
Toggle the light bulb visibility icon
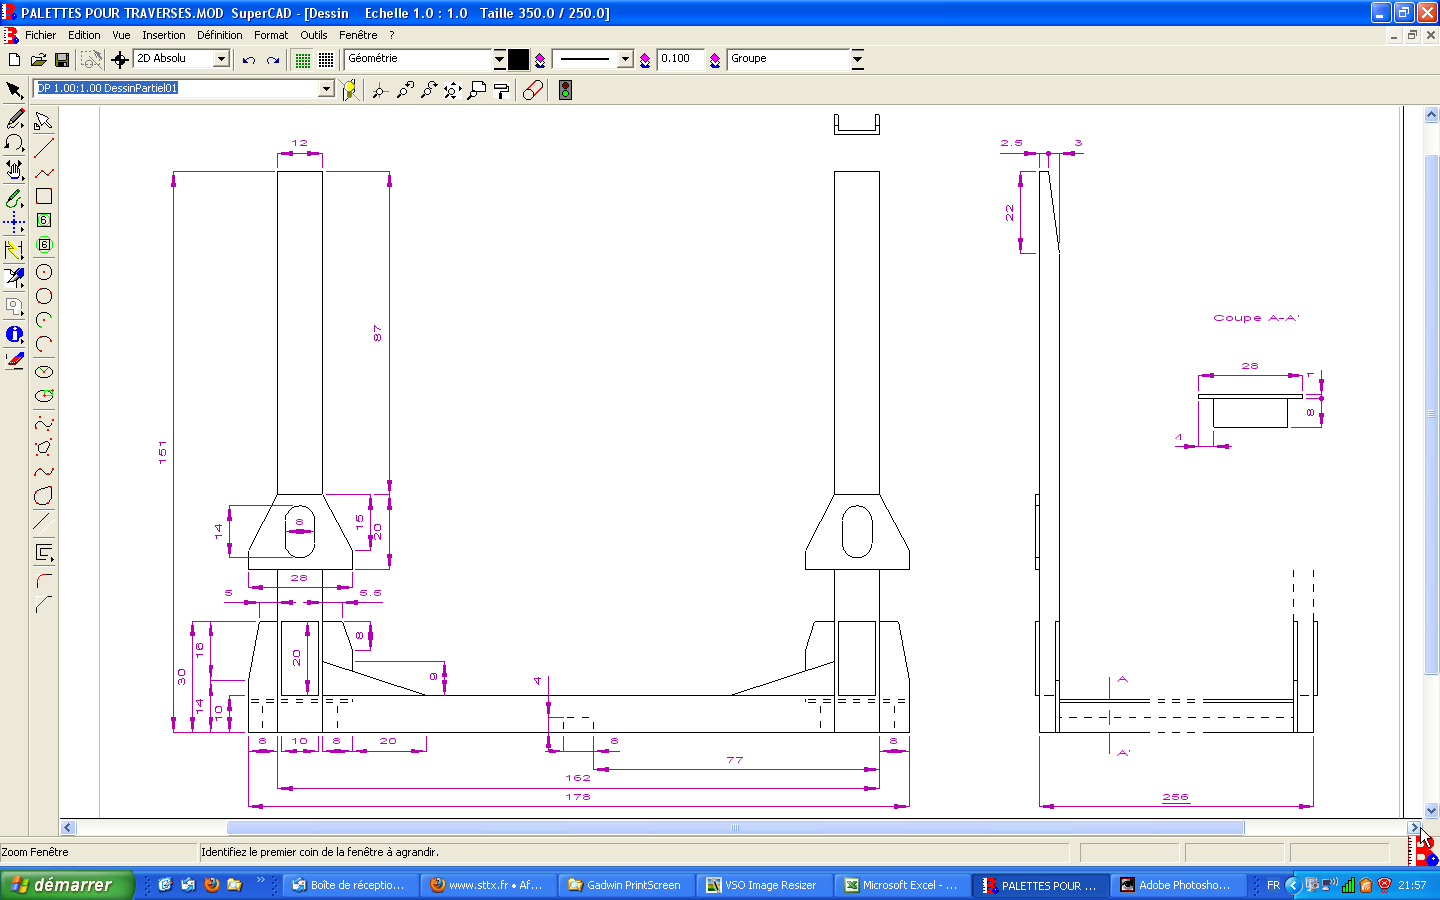coord(349,90)
